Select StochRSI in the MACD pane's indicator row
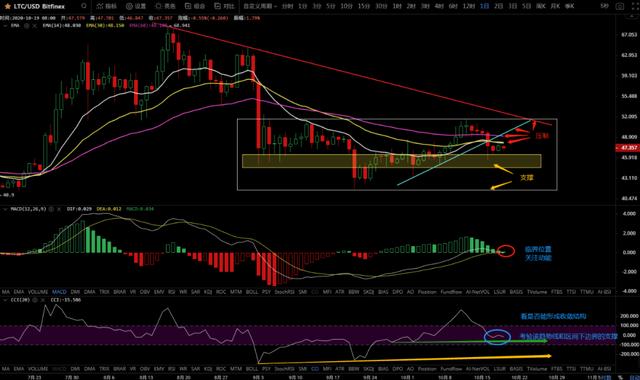640x380 pixels. [285, 292]
